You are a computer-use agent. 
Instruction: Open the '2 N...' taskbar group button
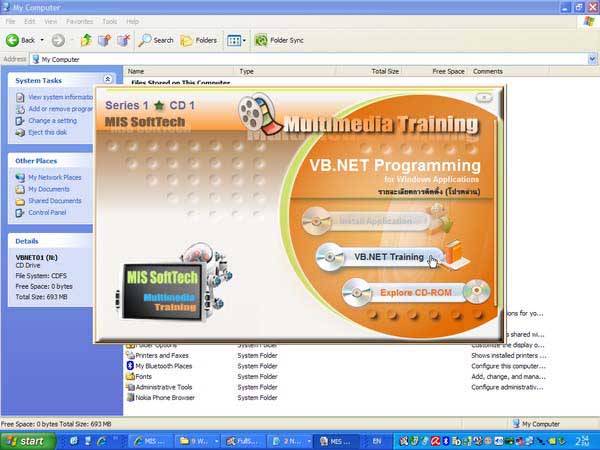click(x=290, y=441)
